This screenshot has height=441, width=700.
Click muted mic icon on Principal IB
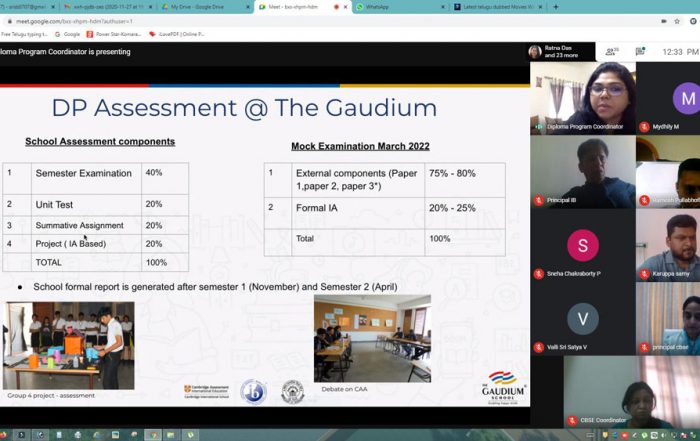pos(539,200)
